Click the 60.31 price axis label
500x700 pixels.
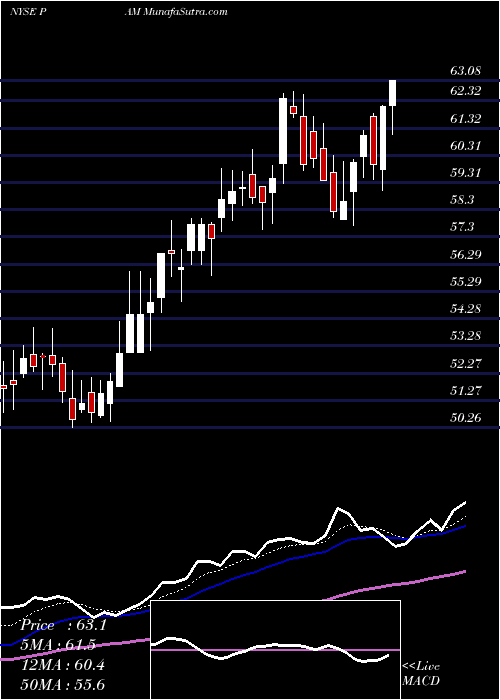pyautogui.click(x=465, y=146)
